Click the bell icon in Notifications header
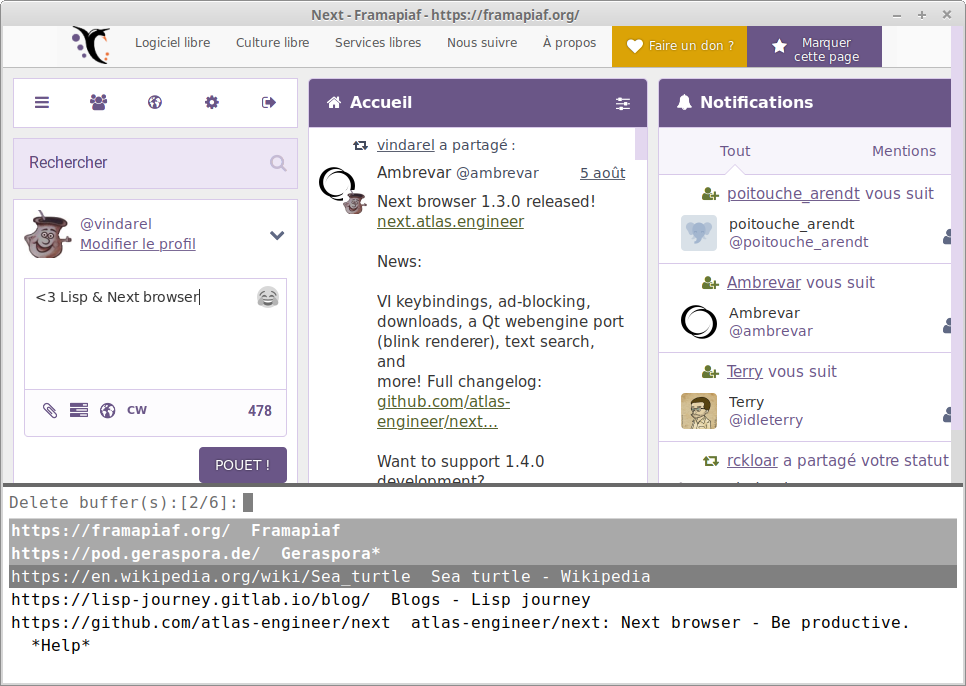Screen dimensions: 966x686 tap(684, 102)
